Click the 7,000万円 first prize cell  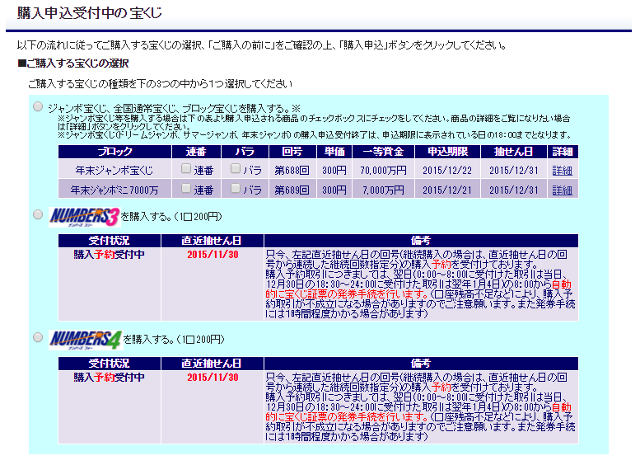pos(383,190)
